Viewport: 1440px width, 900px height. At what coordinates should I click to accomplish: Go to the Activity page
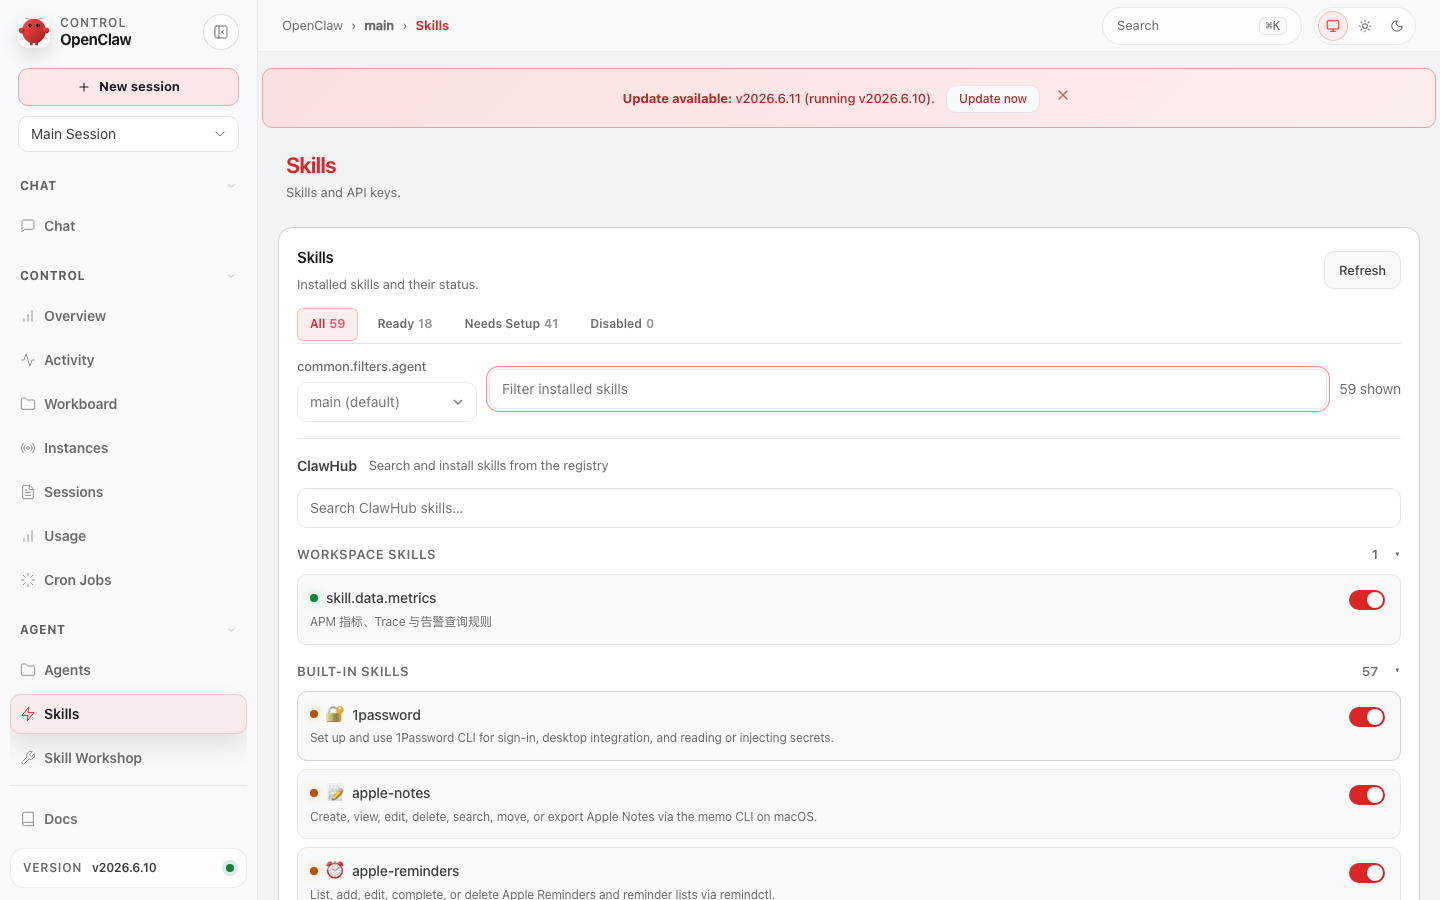pos(128,360)
